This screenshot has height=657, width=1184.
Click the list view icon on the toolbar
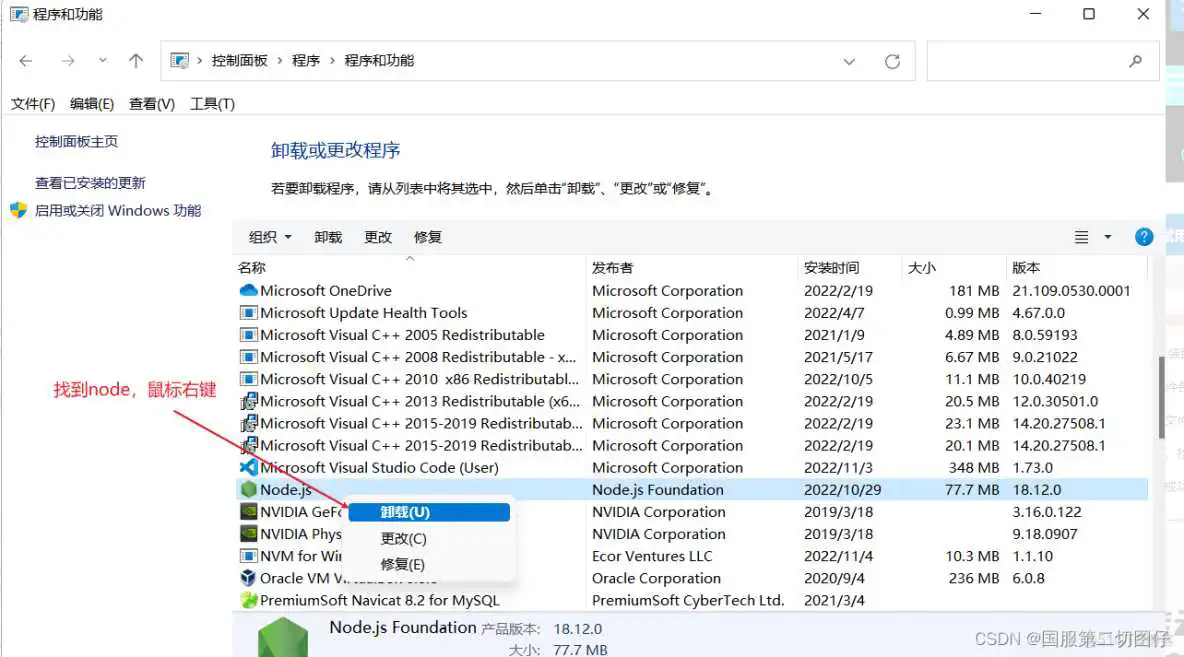coord(1080,236)
